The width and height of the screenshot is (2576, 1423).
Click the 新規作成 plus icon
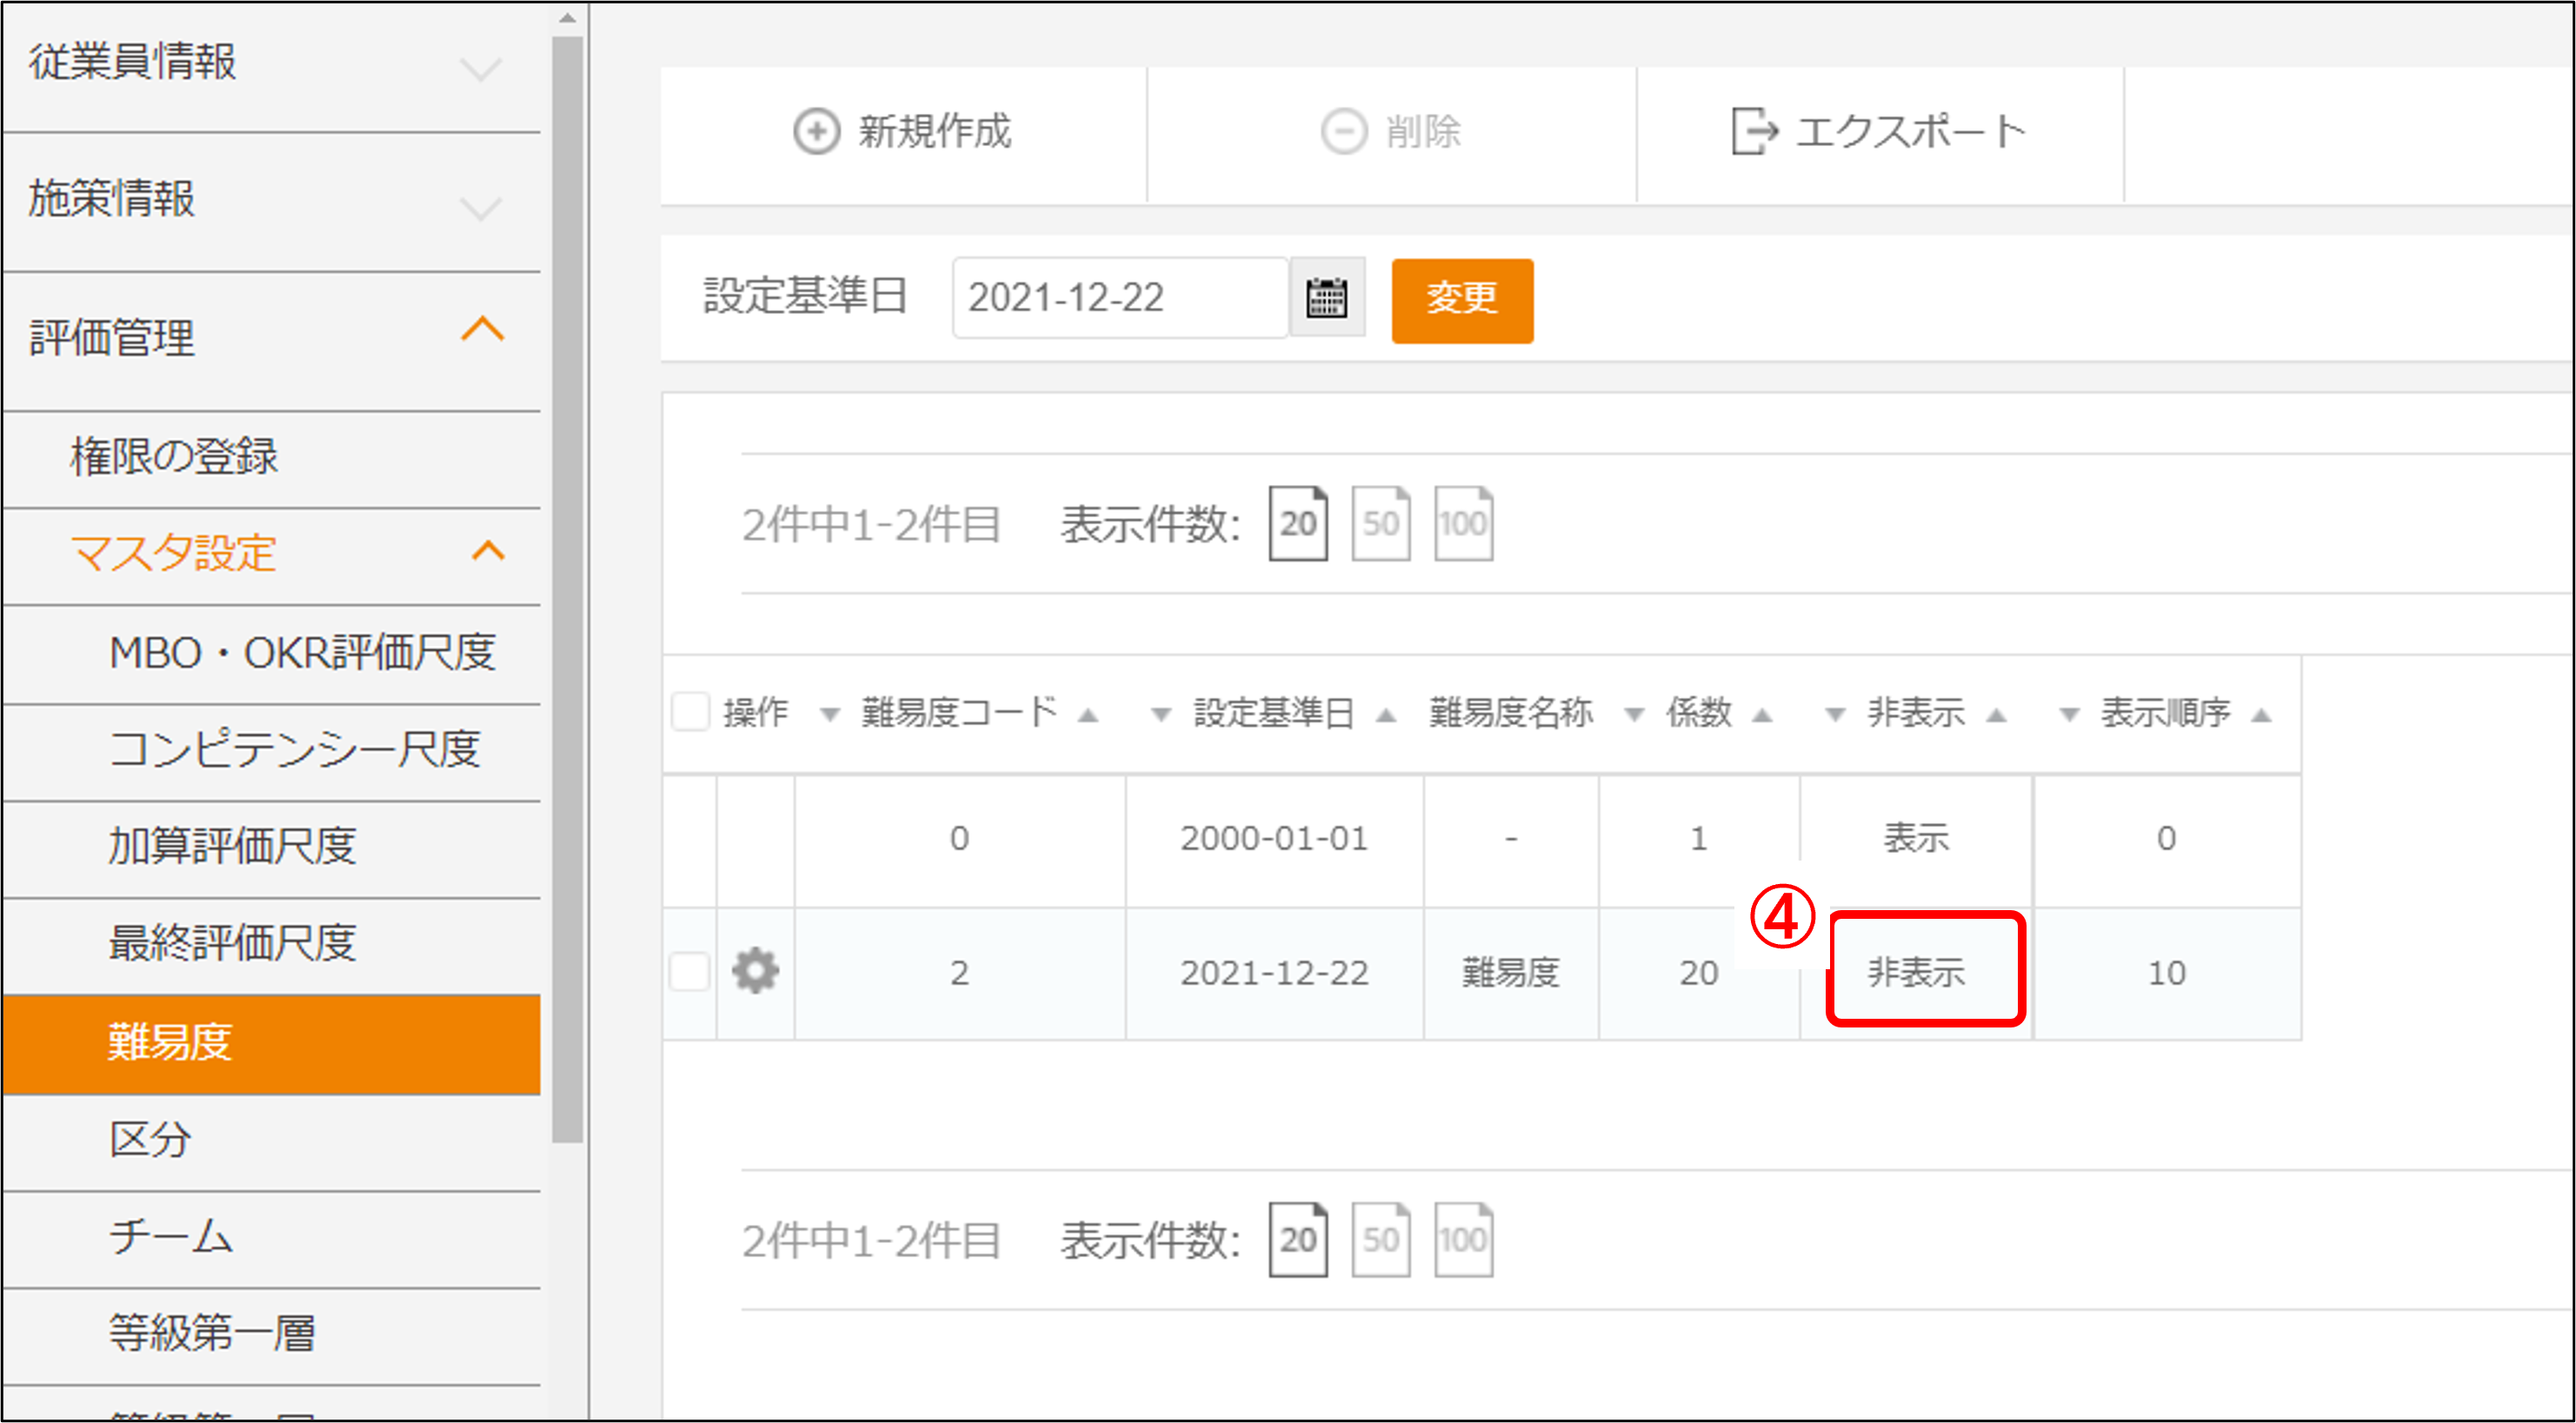816,131
